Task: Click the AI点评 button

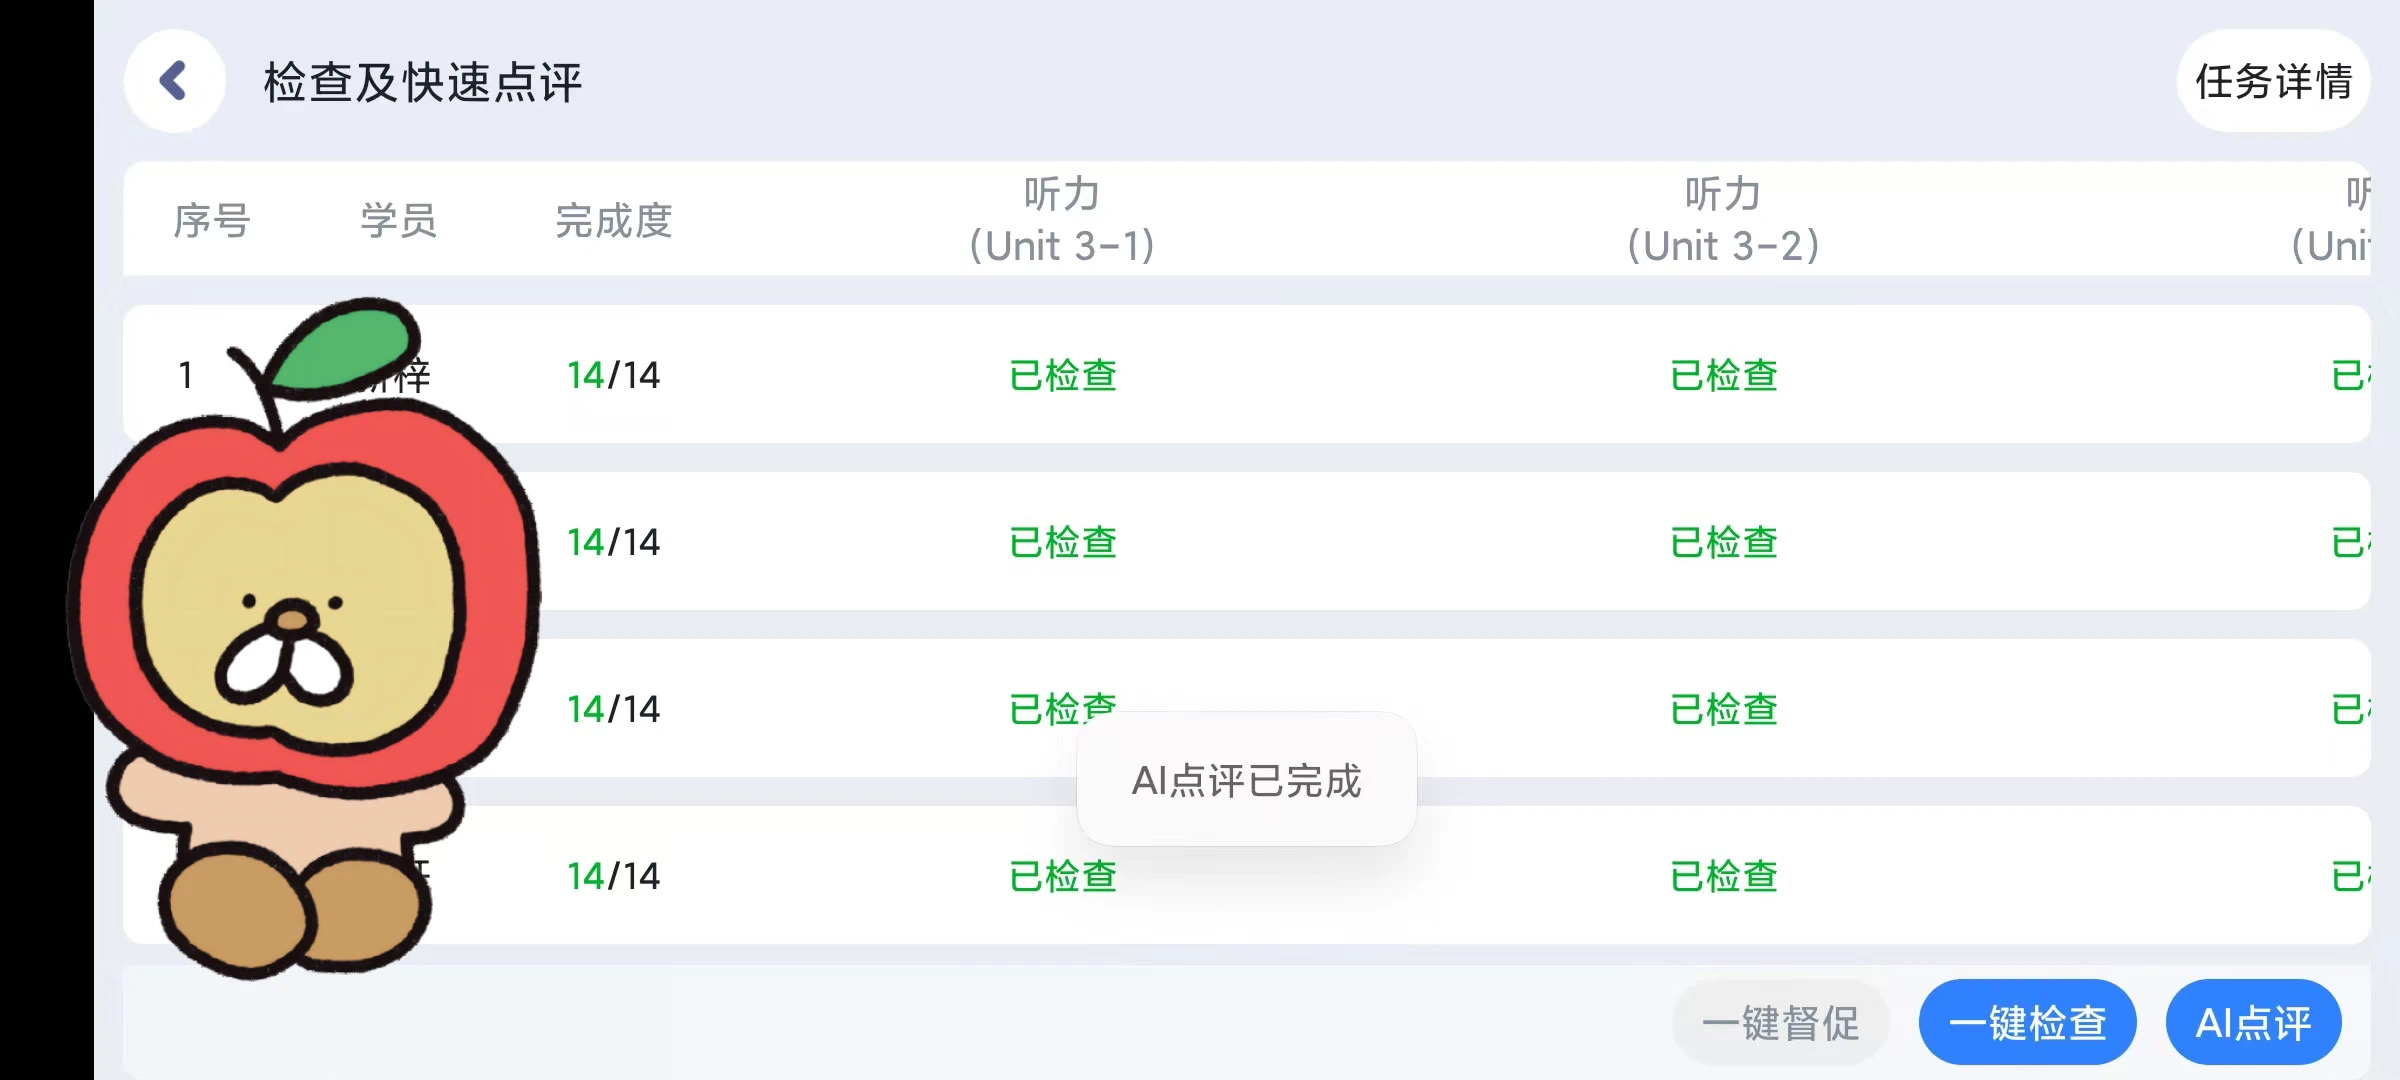Action: 2253,1023
